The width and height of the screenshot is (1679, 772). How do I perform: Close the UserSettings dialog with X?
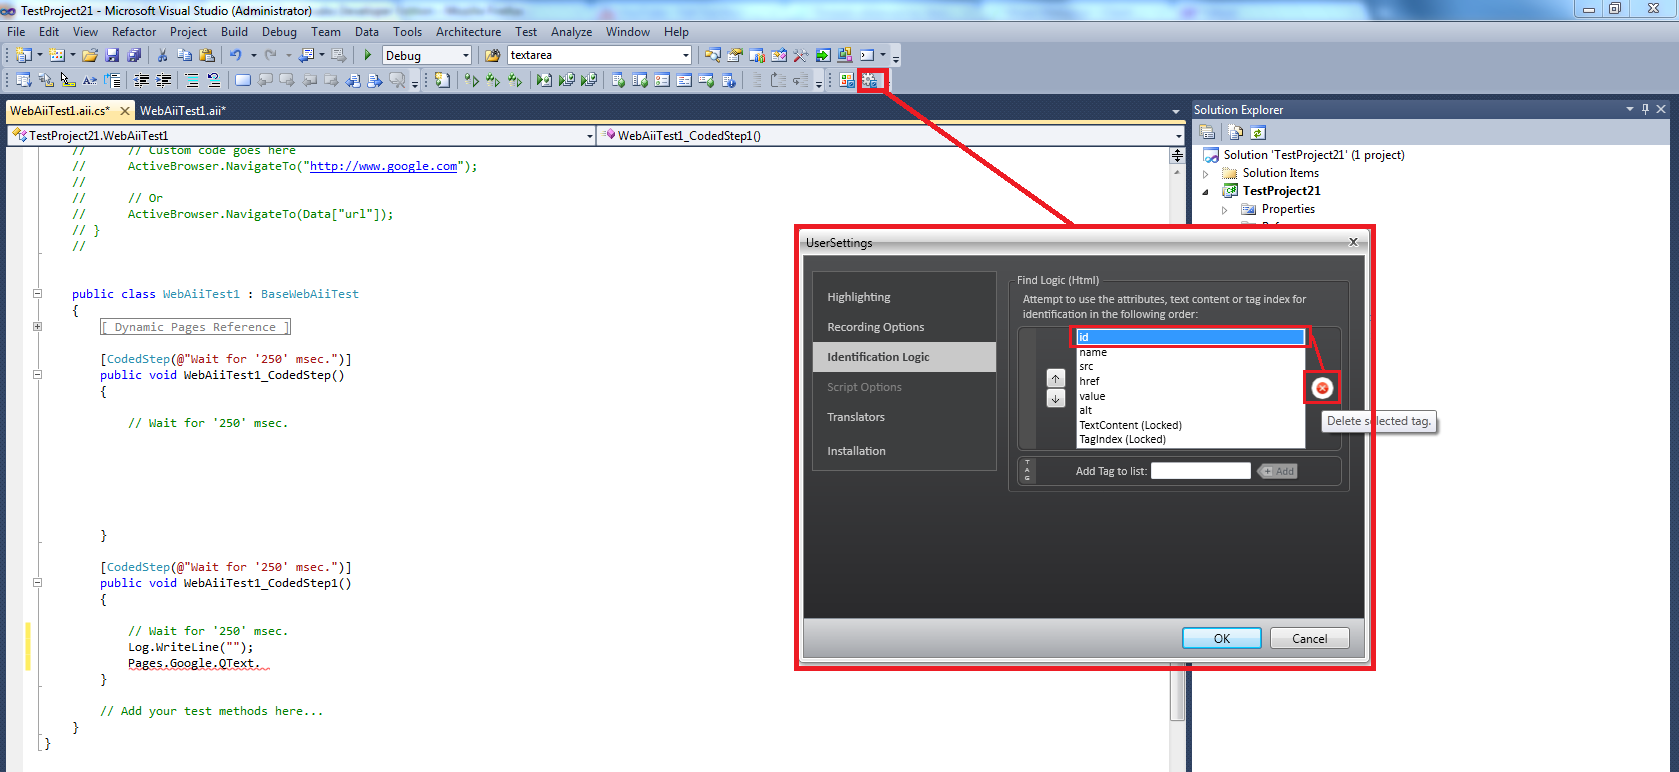[x=1353, y=242]
